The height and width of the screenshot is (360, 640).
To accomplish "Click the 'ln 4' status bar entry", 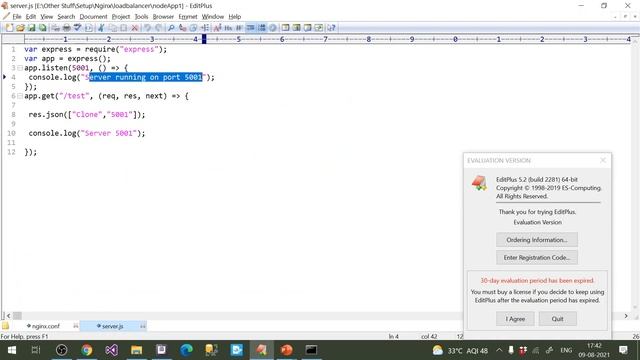I will click(x=393, y=336).
